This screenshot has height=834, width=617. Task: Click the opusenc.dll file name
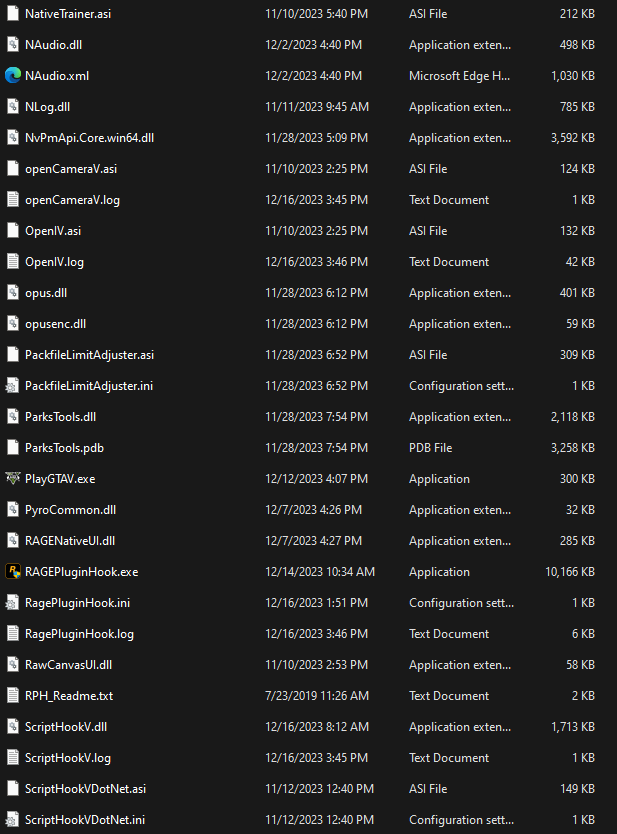[x=55, y=324]
